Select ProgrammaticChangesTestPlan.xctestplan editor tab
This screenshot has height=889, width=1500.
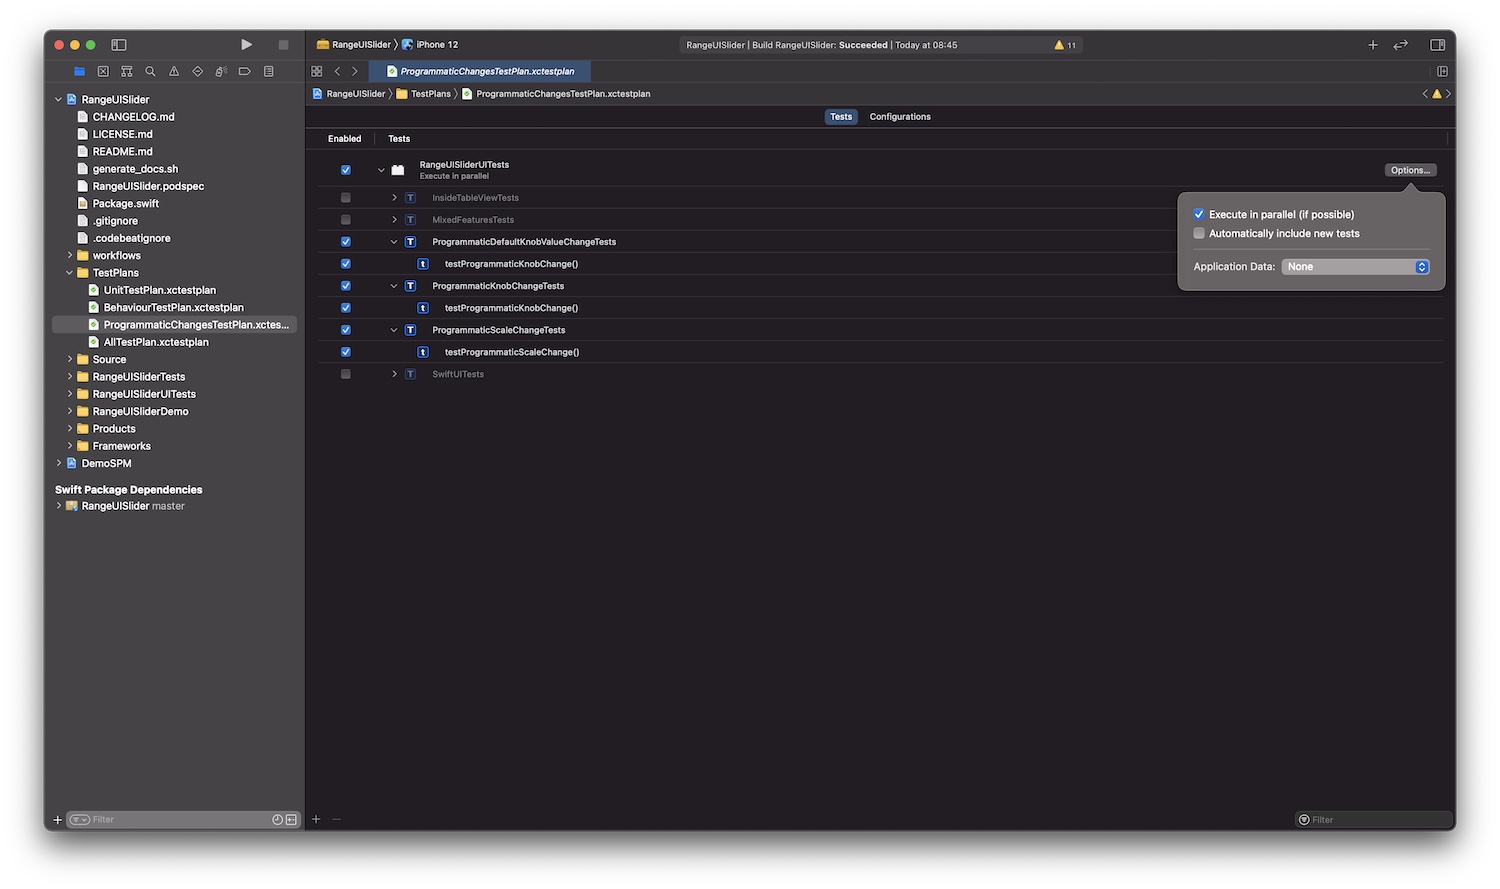480,71
